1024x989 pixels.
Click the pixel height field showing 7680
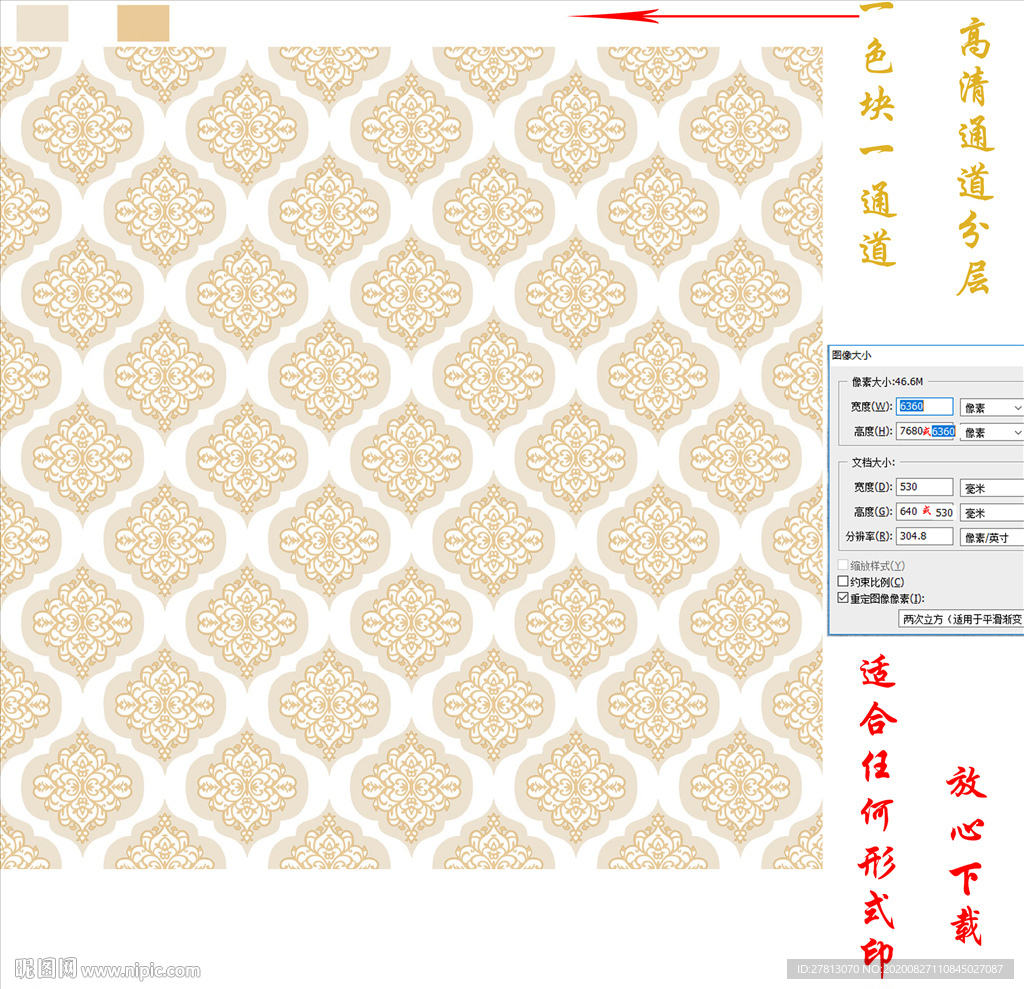coord(925,431)
